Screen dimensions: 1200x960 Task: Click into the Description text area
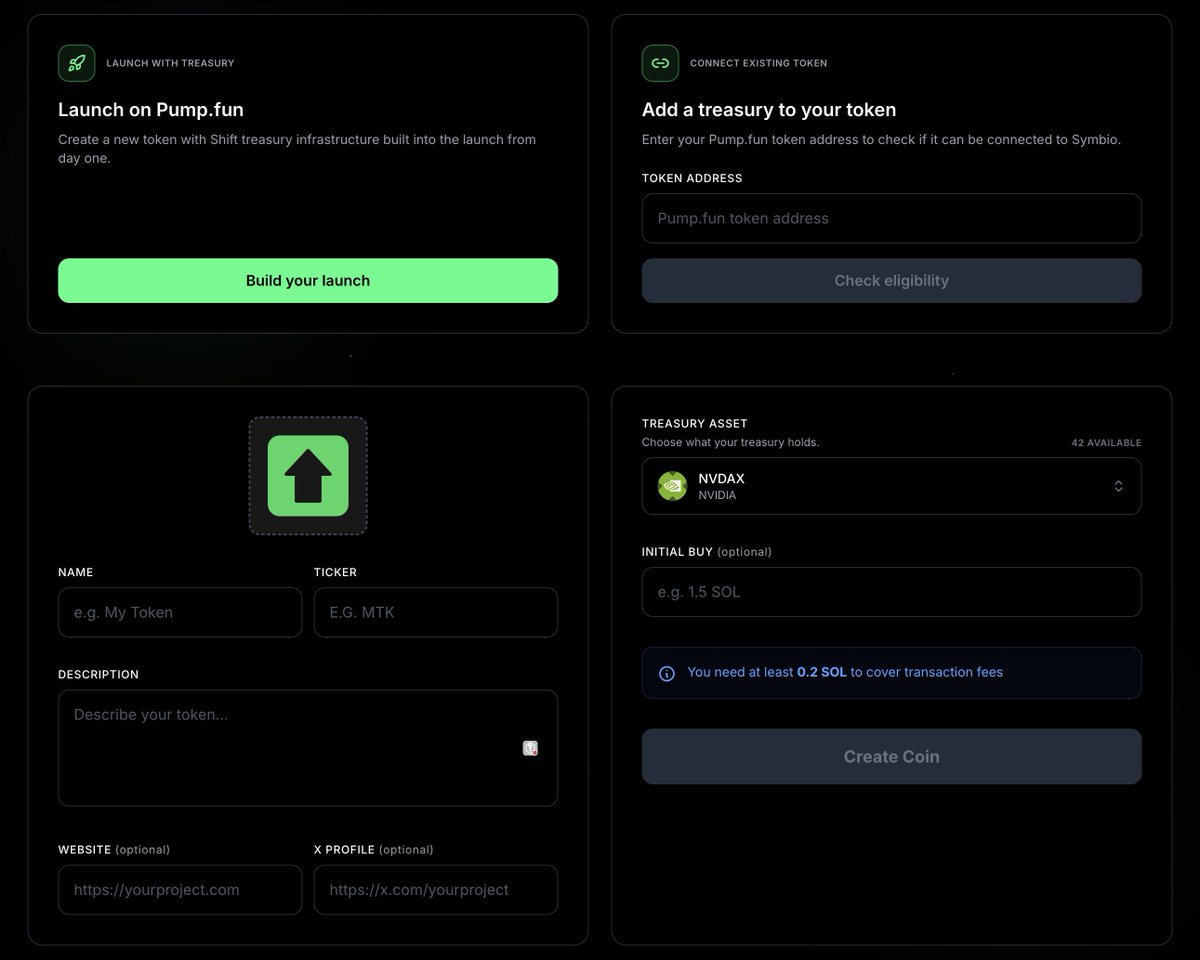click(308, 748)
